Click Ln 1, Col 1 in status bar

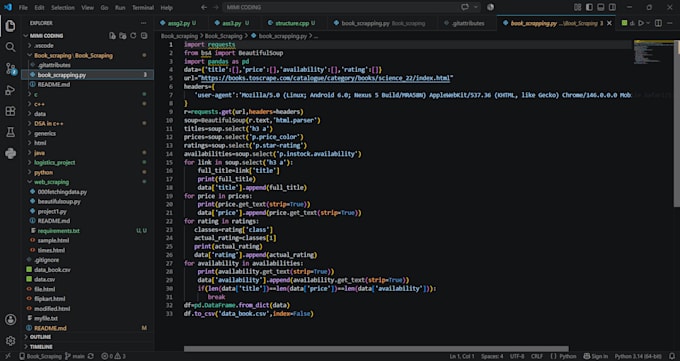(x=462, y=356)
